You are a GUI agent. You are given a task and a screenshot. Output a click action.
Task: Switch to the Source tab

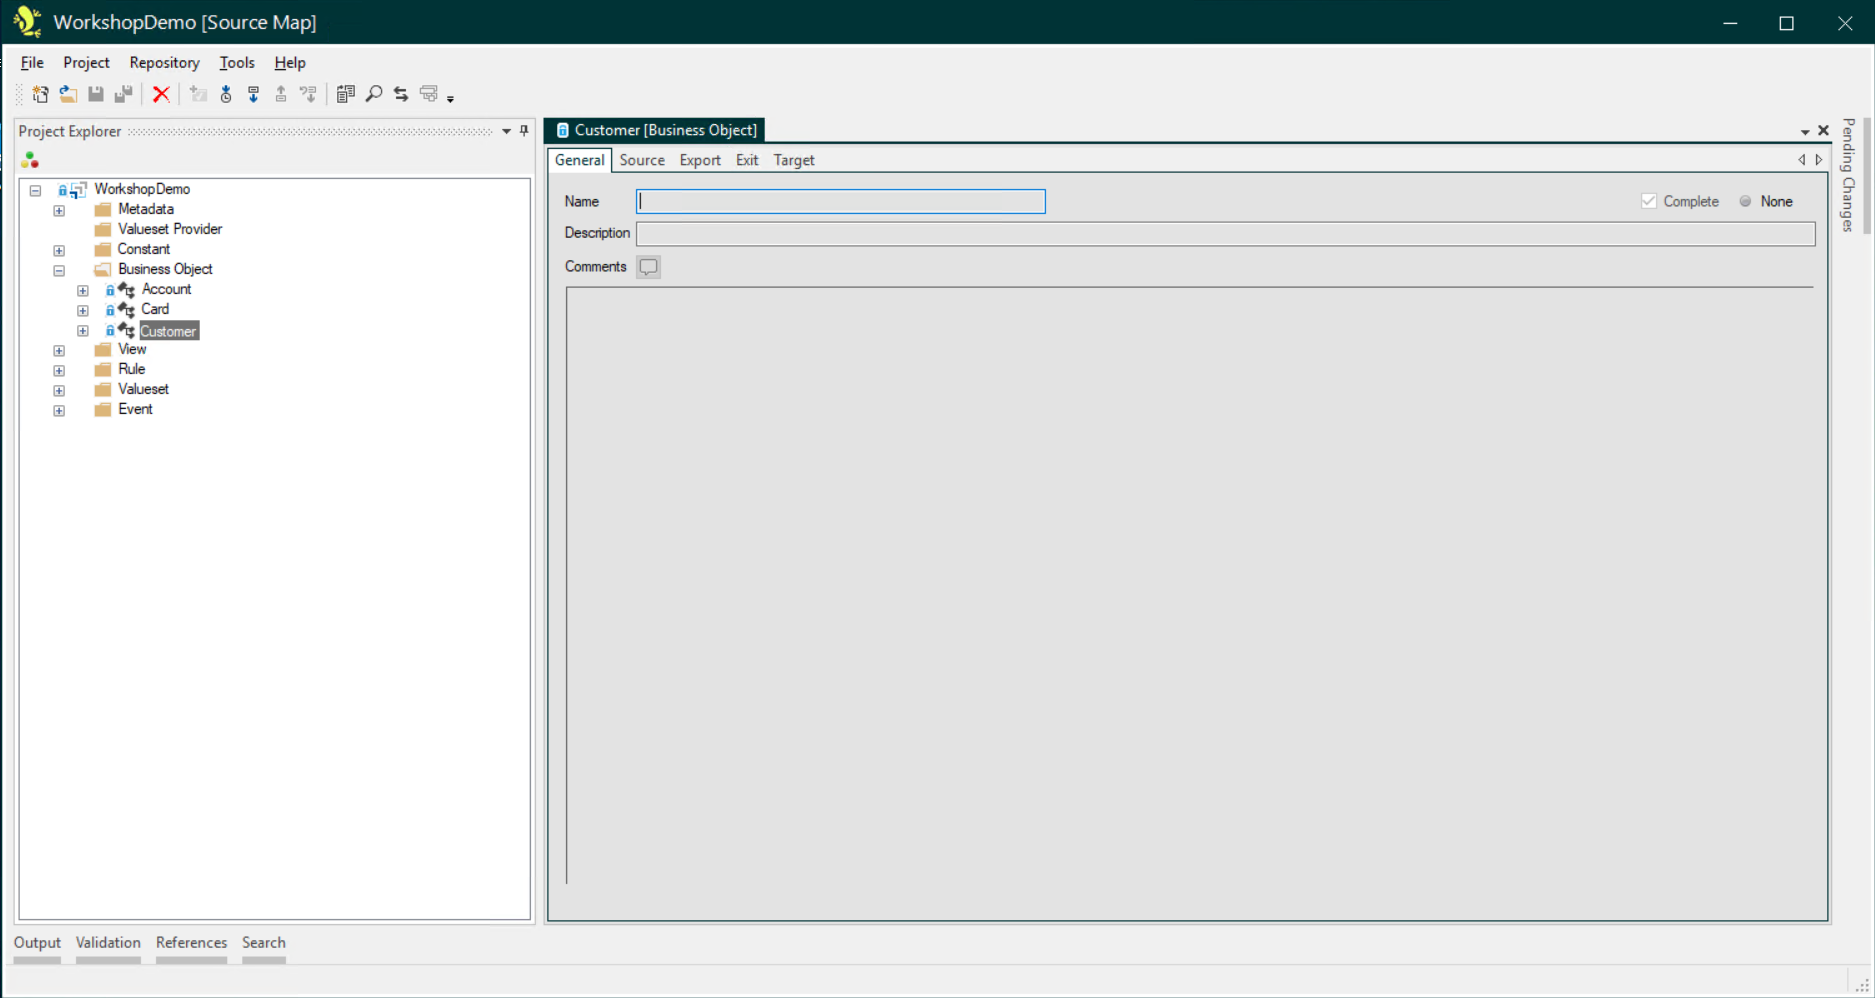click(641, 160)
